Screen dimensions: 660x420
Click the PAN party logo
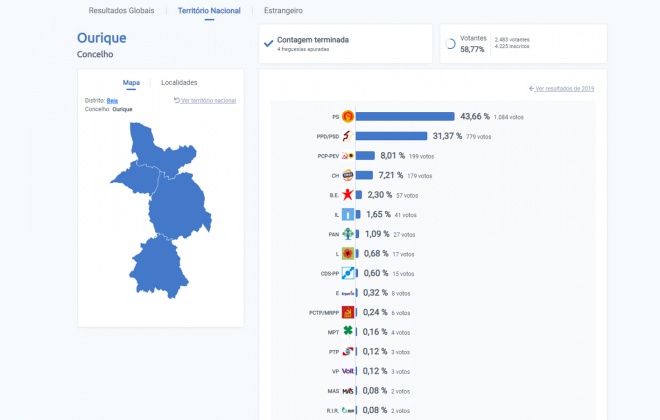[348, 234]
